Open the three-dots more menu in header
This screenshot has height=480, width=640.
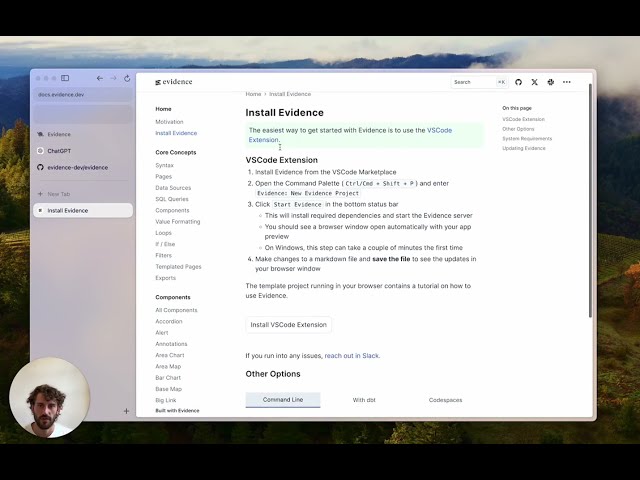point(567,82)
